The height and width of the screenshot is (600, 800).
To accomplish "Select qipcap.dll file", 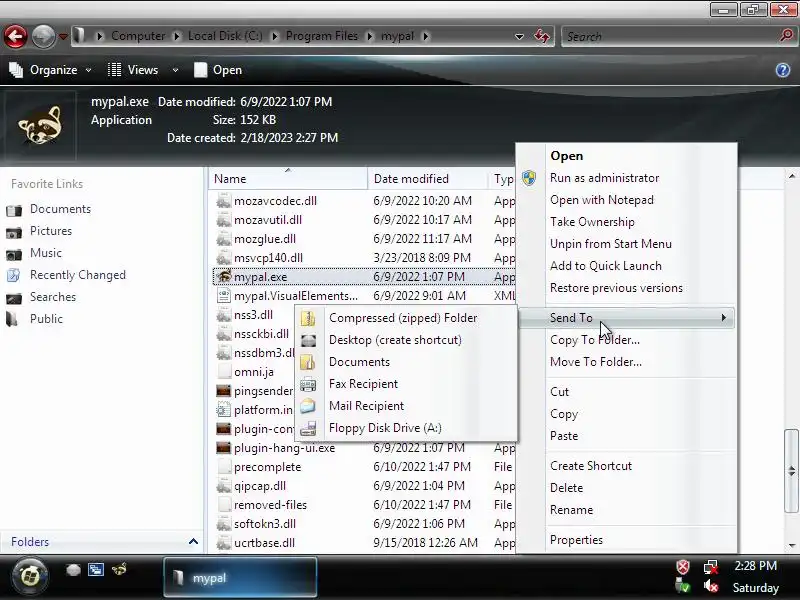I will tap(260, 486).
